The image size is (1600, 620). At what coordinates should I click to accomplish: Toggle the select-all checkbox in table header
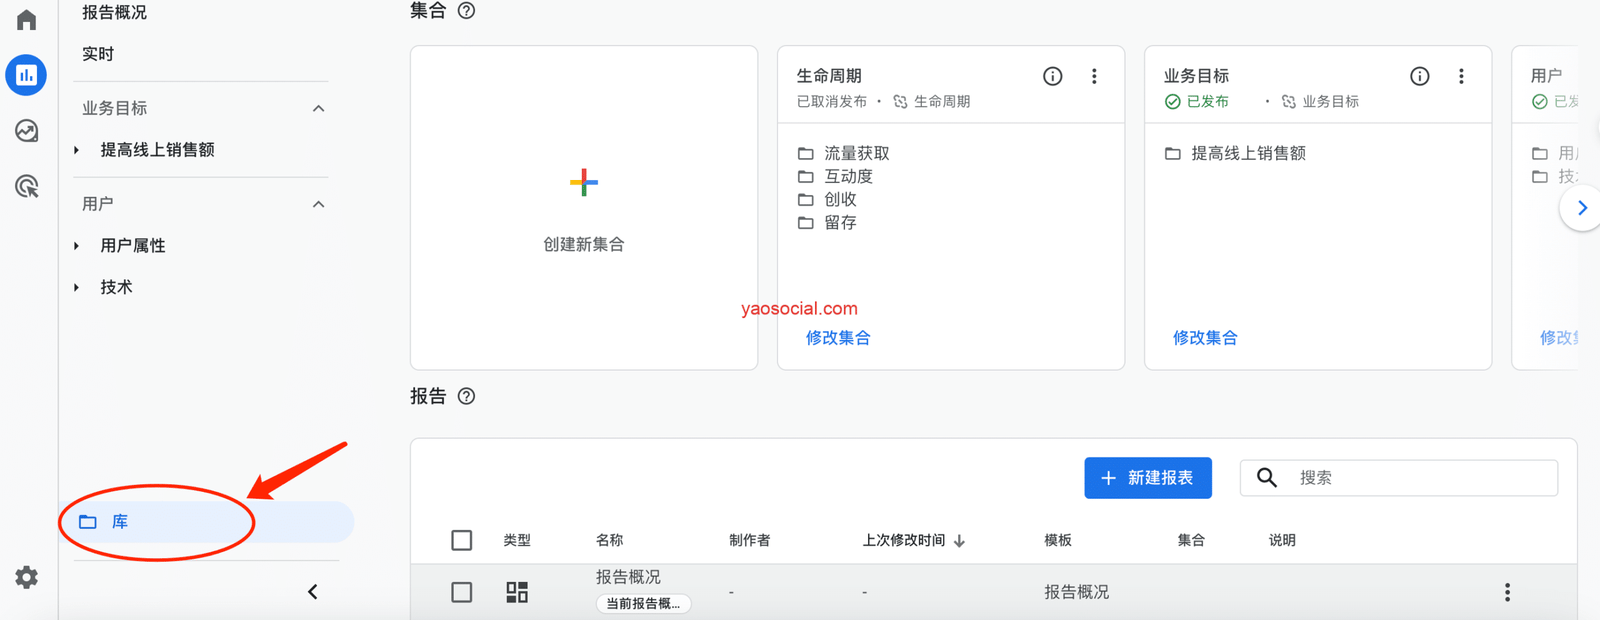[461, 540]
